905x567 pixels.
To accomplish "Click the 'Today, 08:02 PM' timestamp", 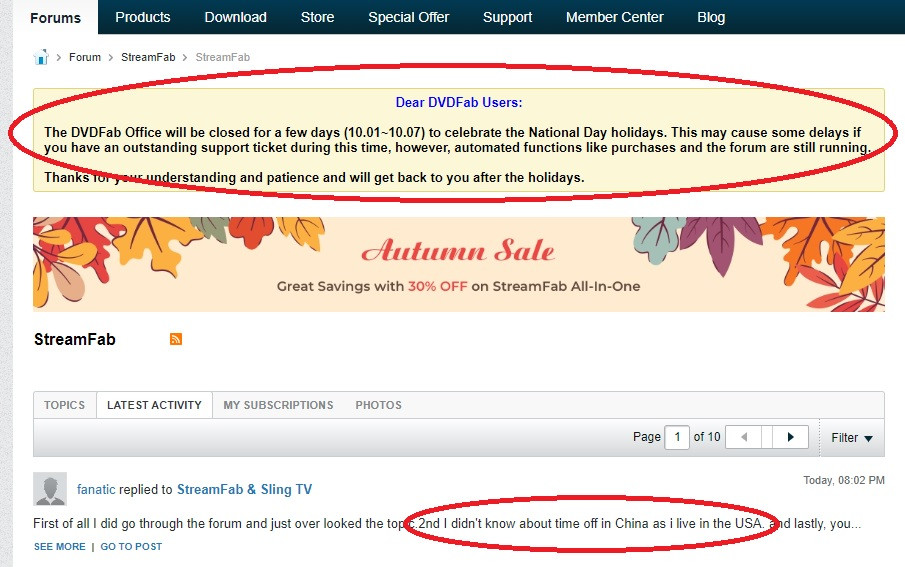I will 844,480.
